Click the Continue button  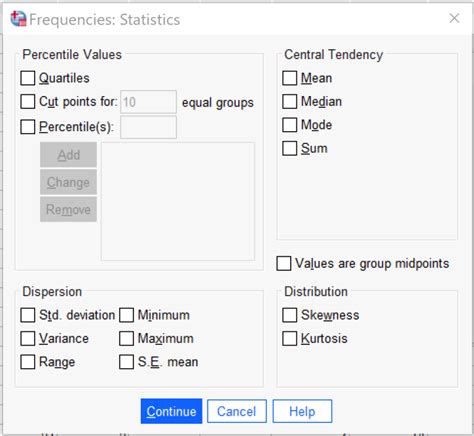point(171,411)
